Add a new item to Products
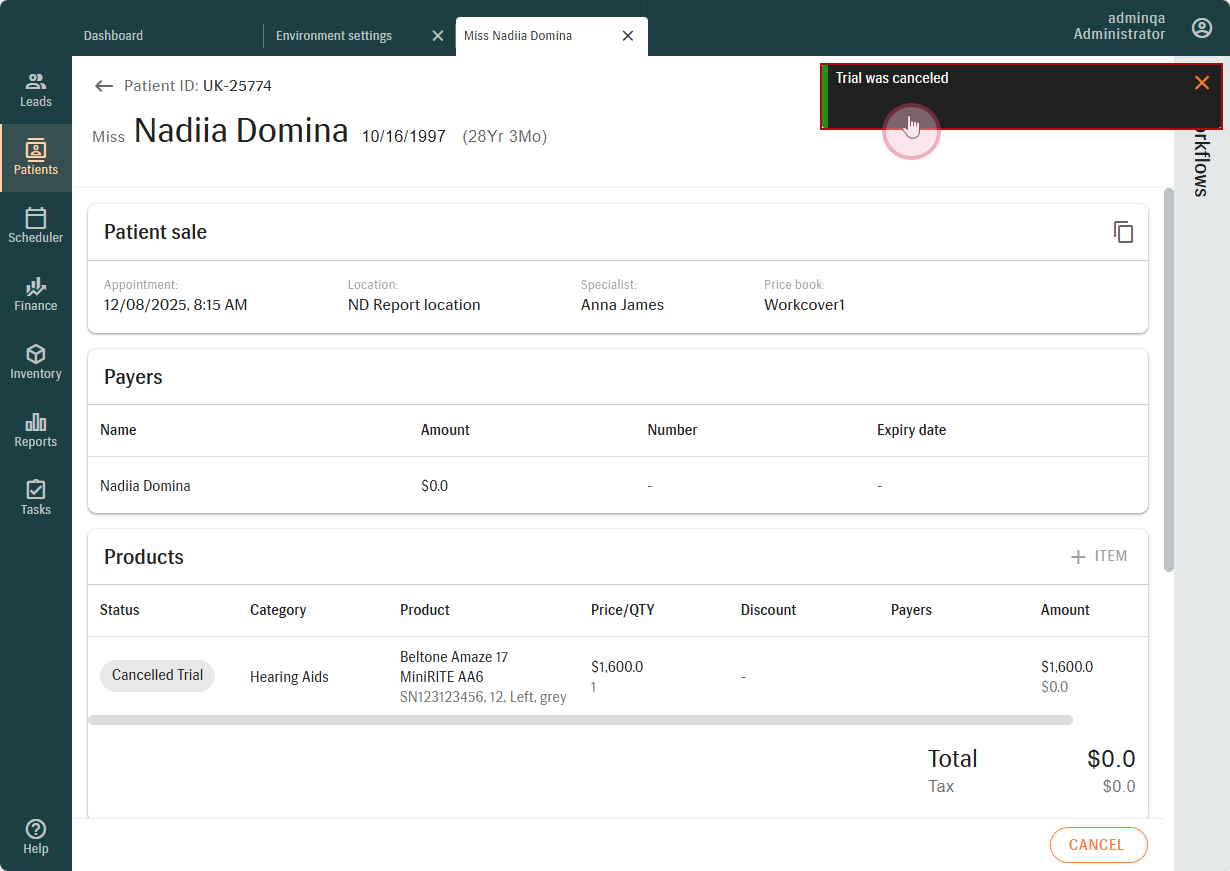Viewport: 1230px width, 871px height. pos(1098,557)
